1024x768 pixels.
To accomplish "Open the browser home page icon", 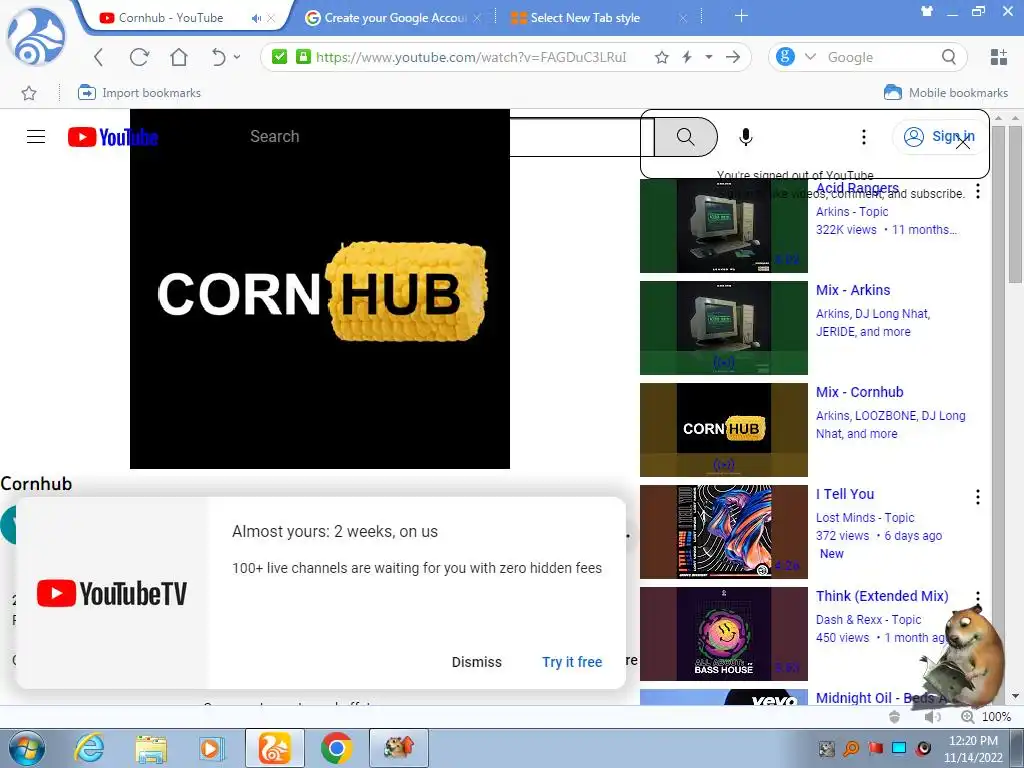I will pyautogui.click(x=178, y=57).
